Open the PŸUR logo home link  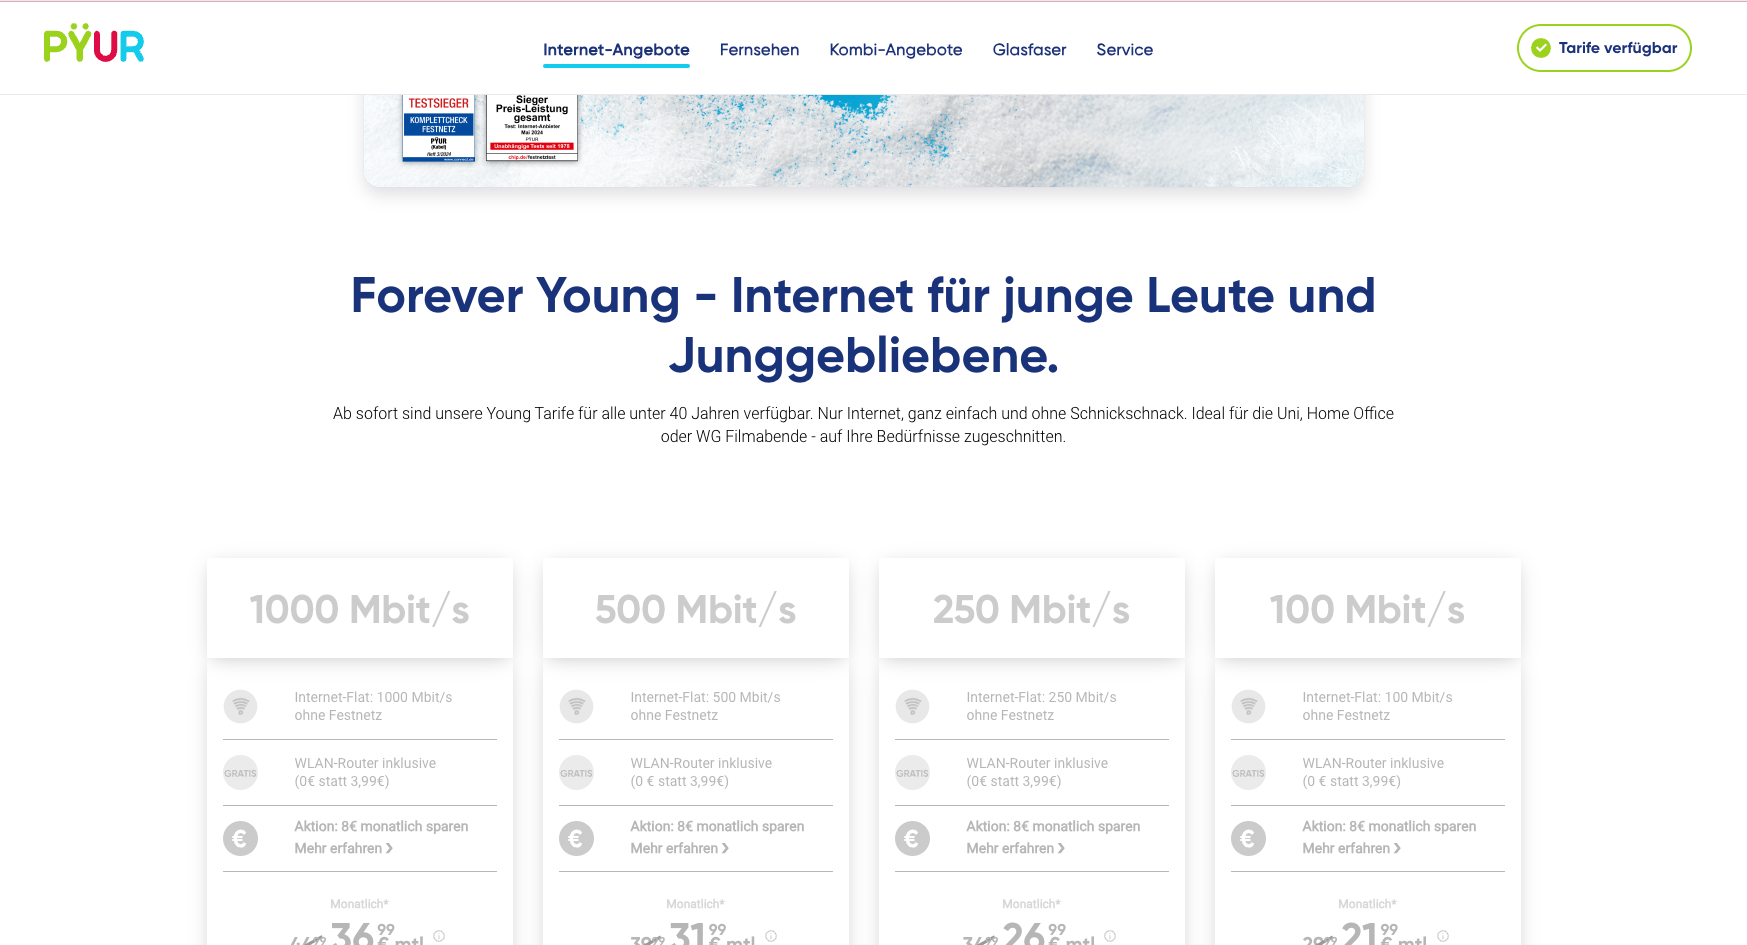tap(94, 44)
